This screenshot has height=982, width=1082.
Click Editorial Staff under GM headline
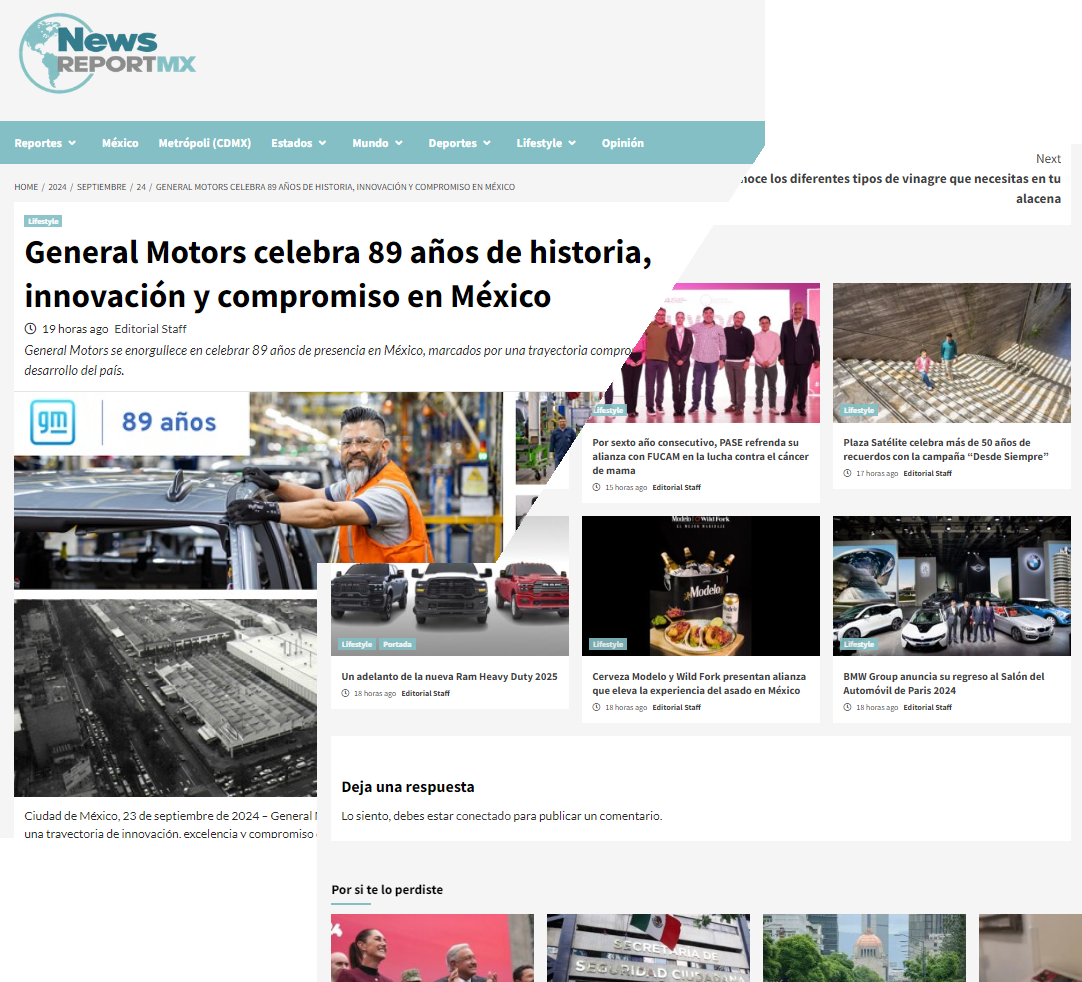pyautogui.click(x=150, y=329)
